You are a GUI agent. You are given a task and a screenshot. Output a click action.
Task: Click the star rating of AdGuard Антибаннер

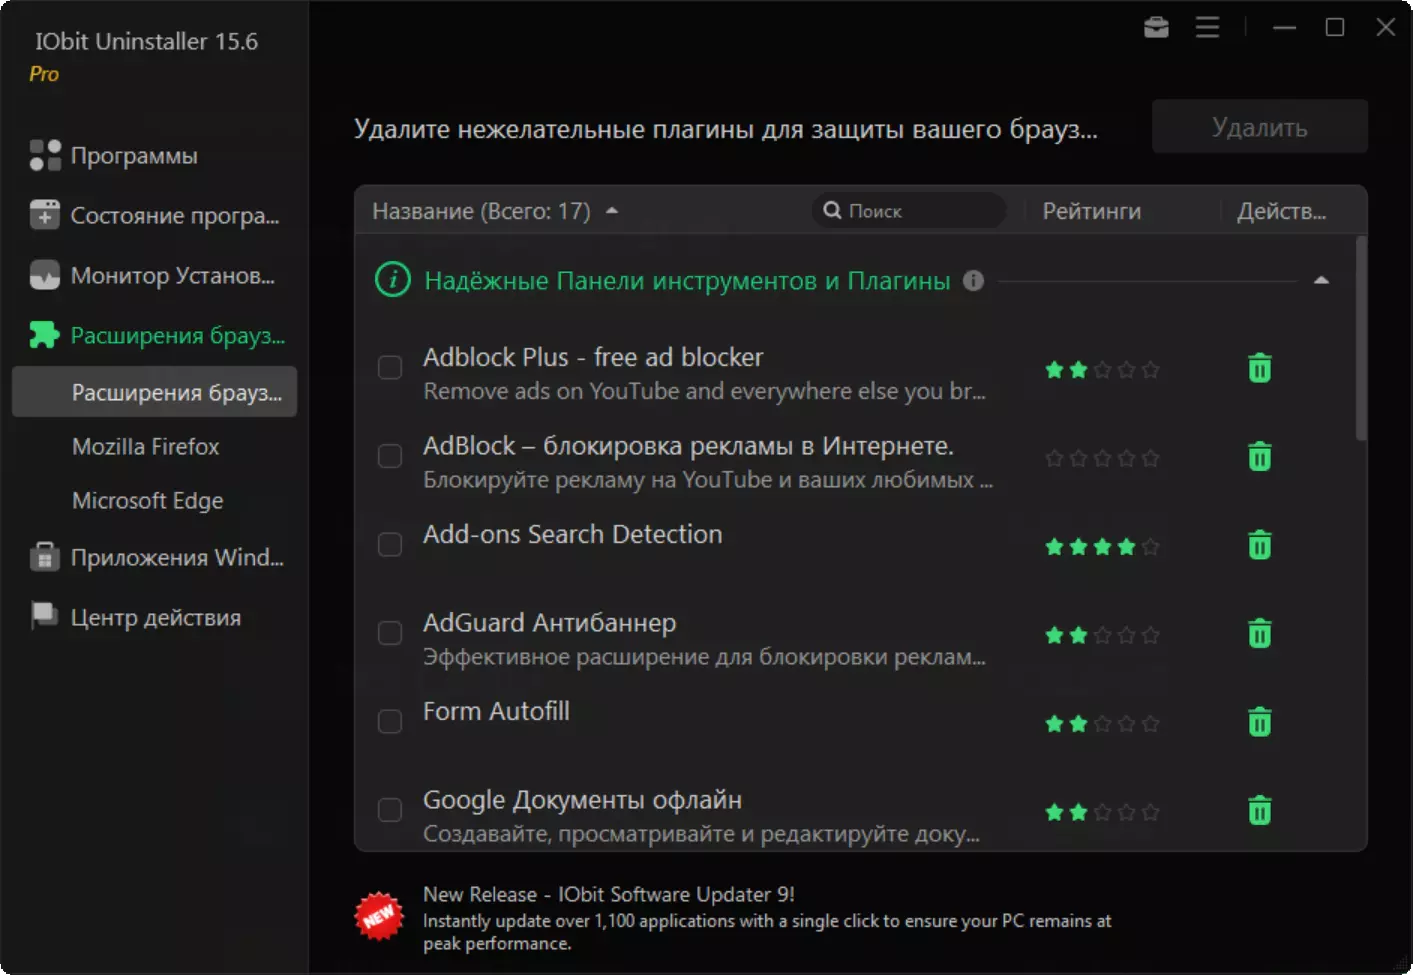[x=1102, y=635]
